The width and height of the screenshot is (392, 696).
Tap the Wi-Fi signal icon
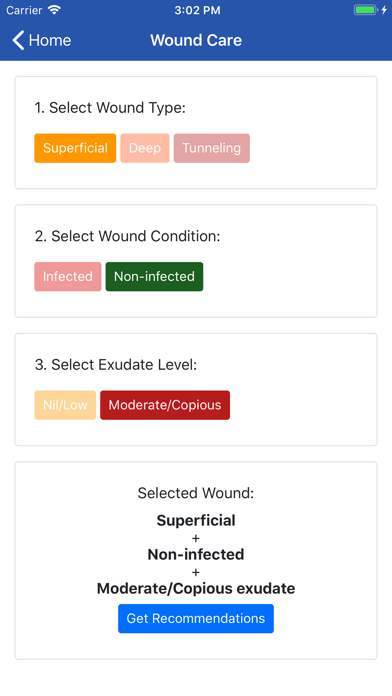tap(54, 10)
